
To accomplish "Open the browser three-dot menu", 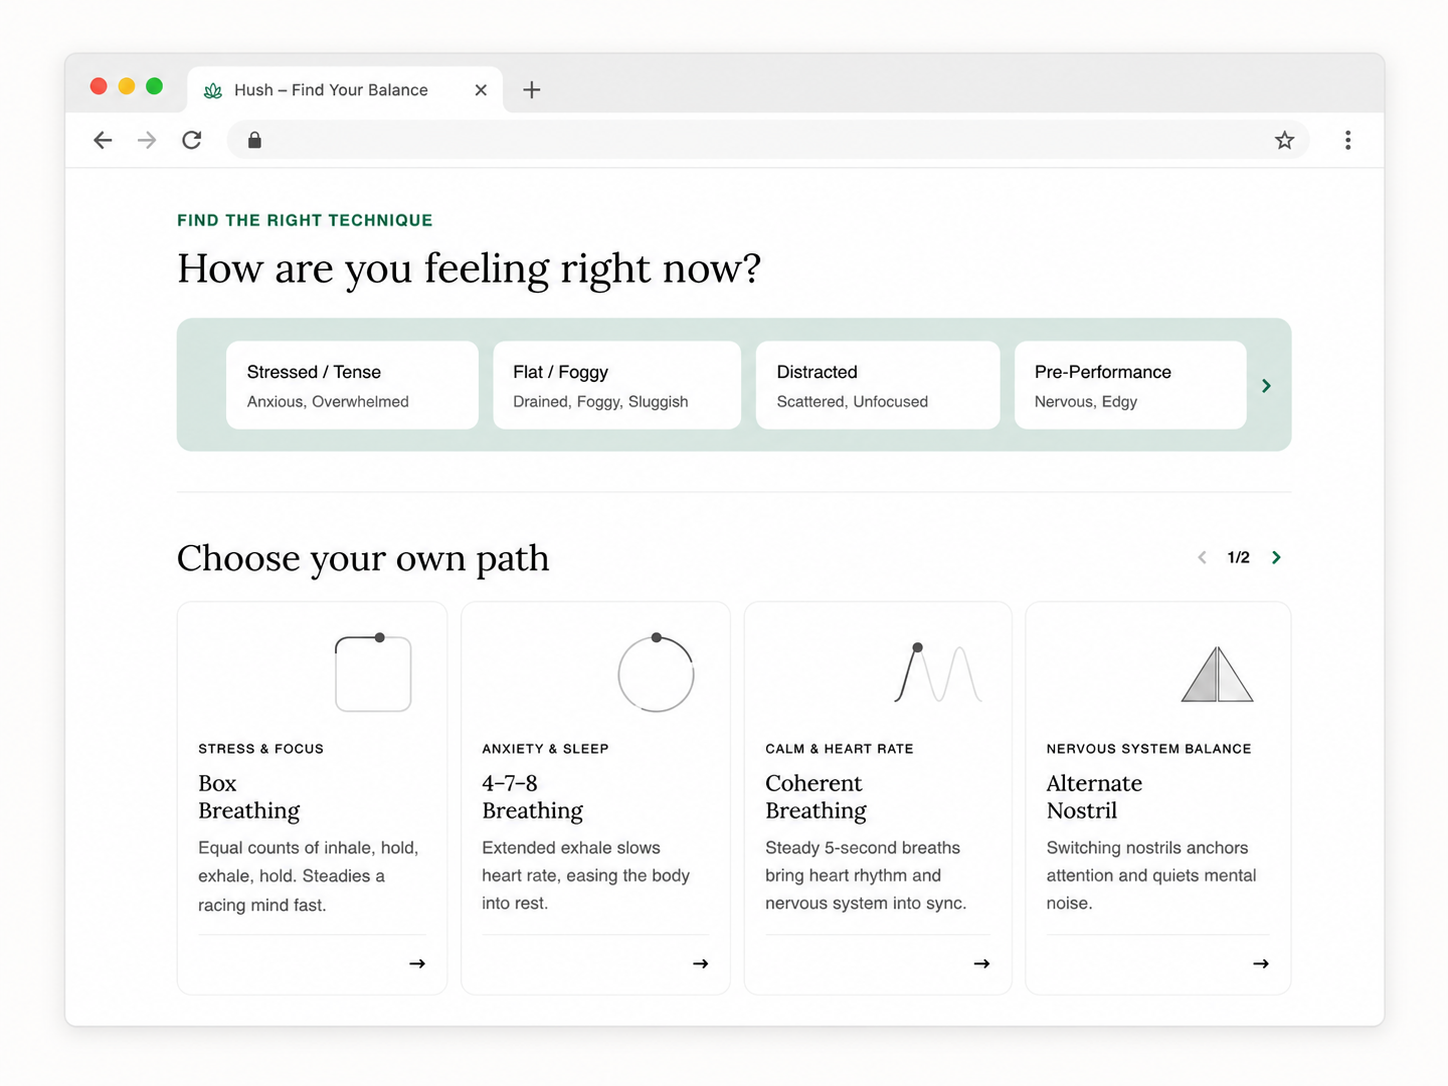I will click(x=1348, y=140).
